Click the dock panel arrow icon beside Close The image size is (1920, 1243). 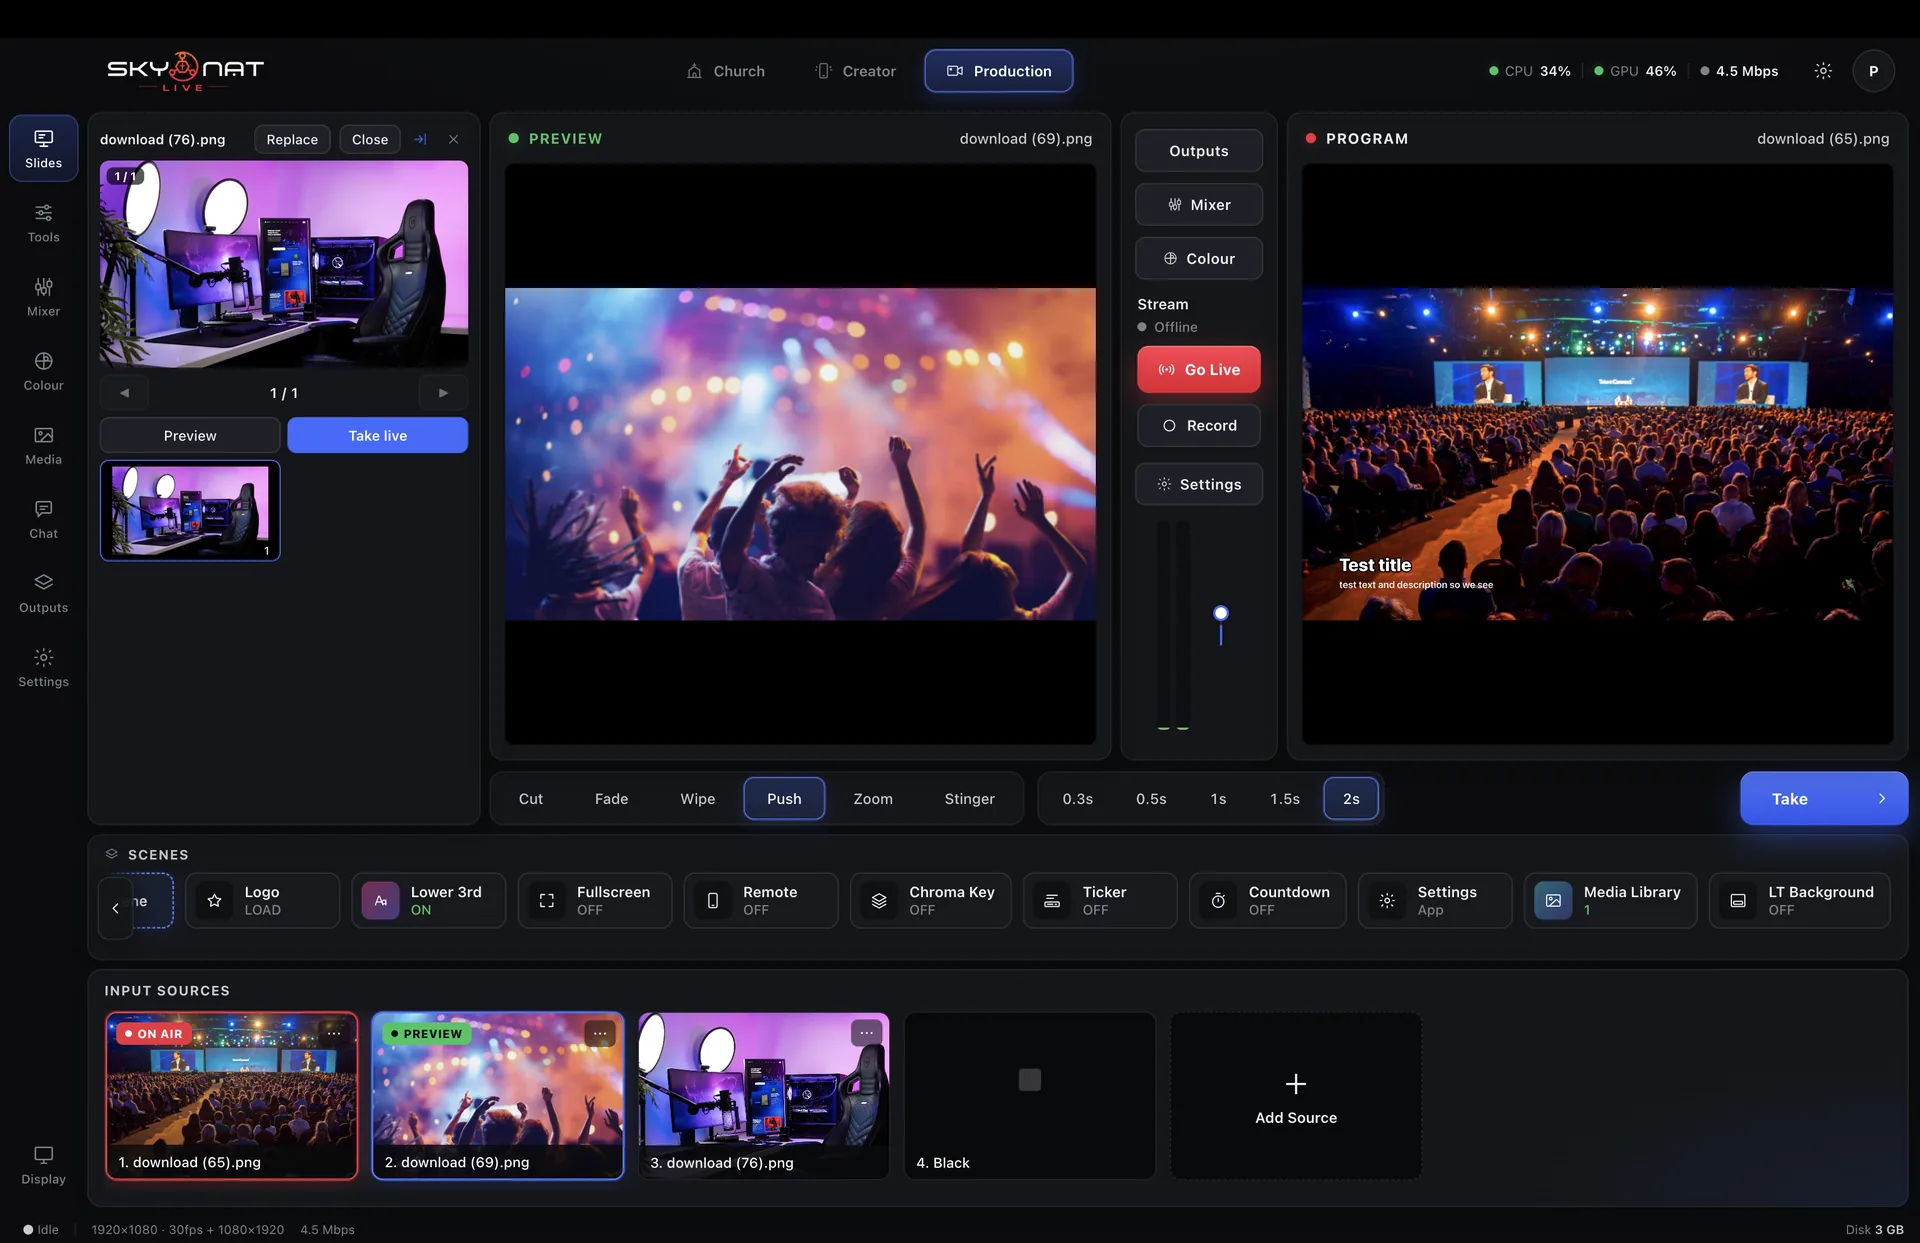pyautogui.click(x=420, y=139)
